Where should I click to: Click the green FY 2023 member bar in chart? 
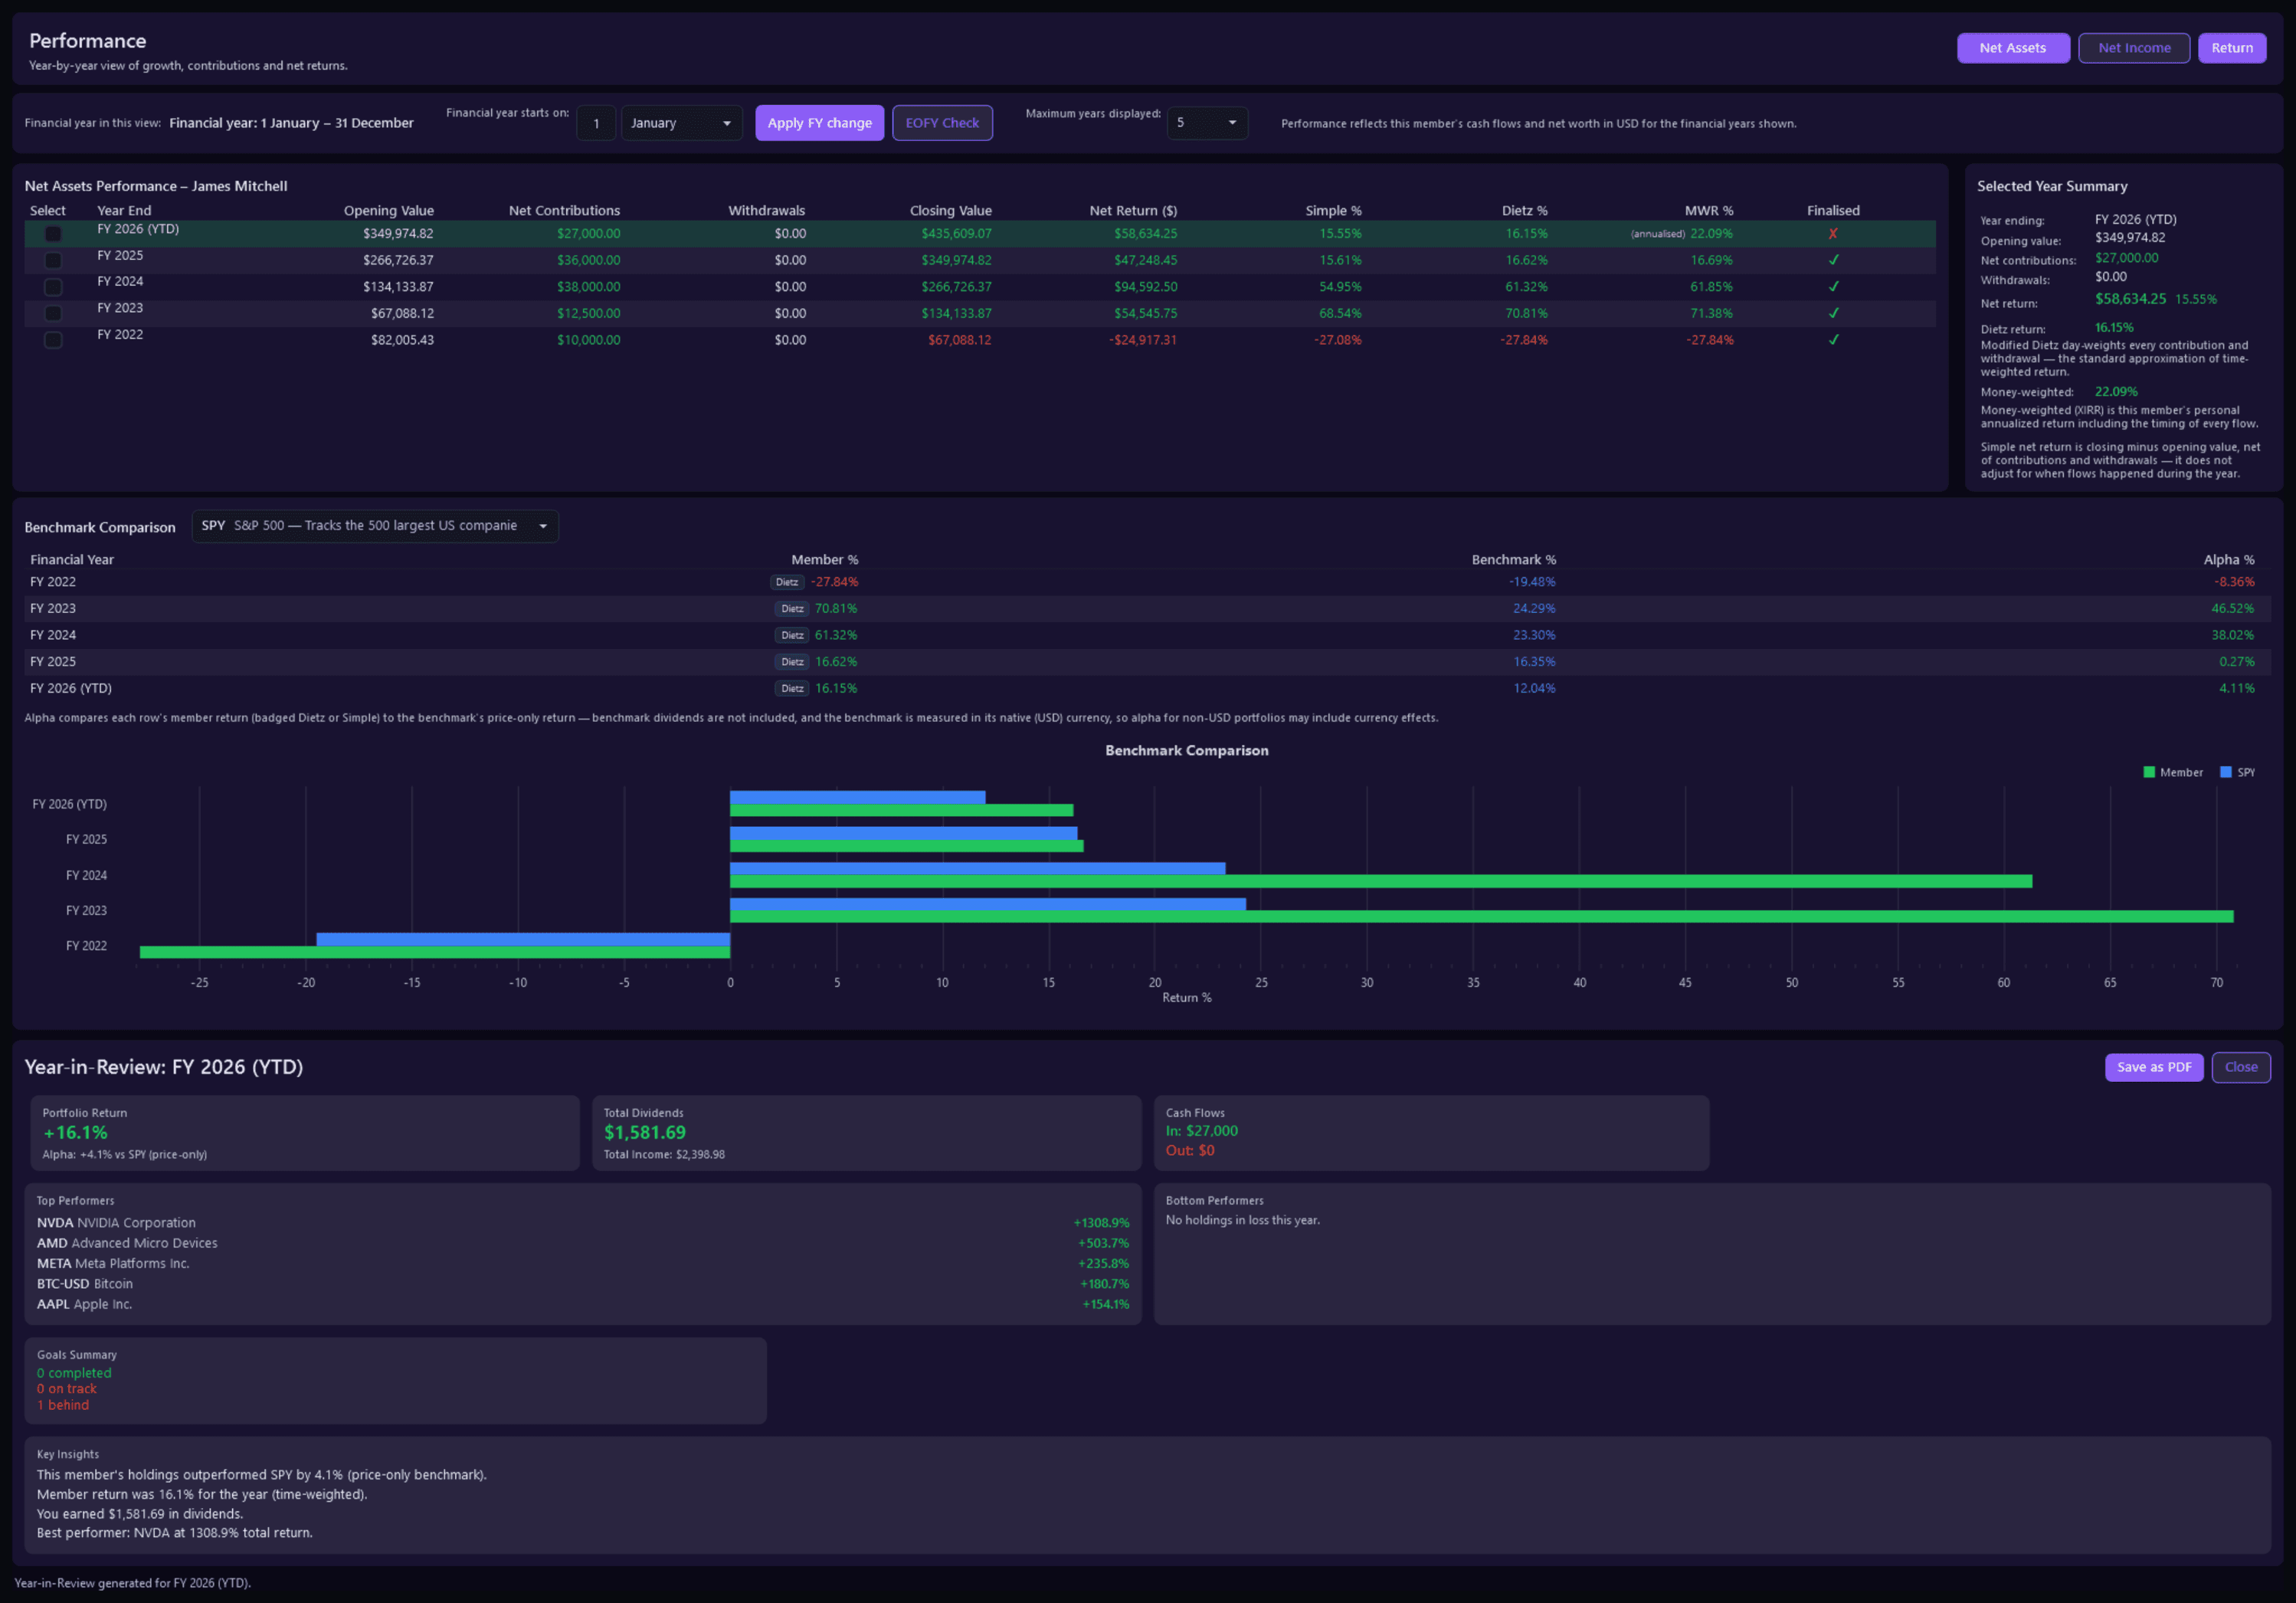pos(1481,917)
